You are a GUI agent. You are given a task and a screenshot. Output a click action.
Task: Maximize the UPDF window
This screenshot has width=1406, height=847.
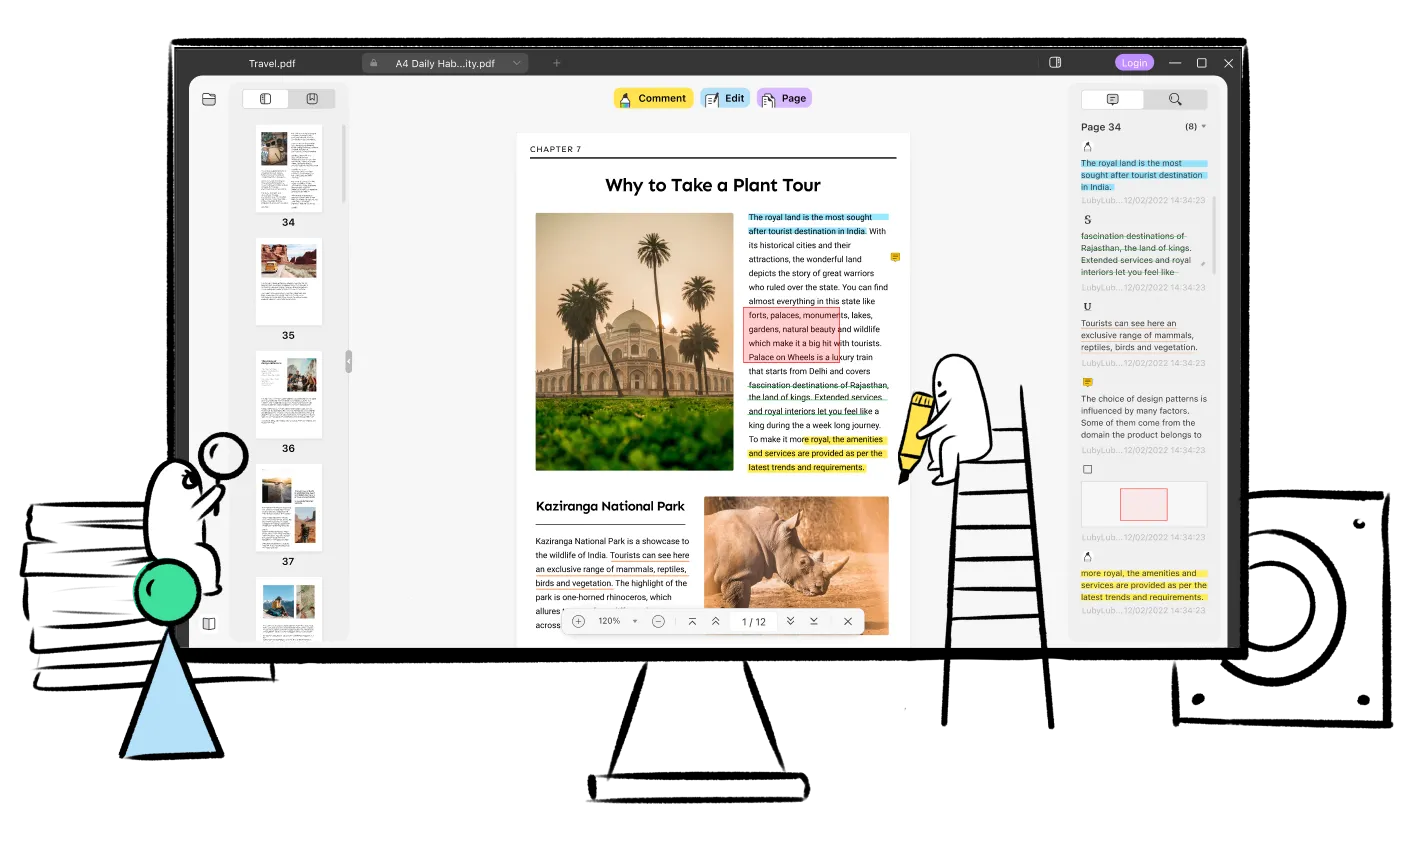(x=1202, y=63)
